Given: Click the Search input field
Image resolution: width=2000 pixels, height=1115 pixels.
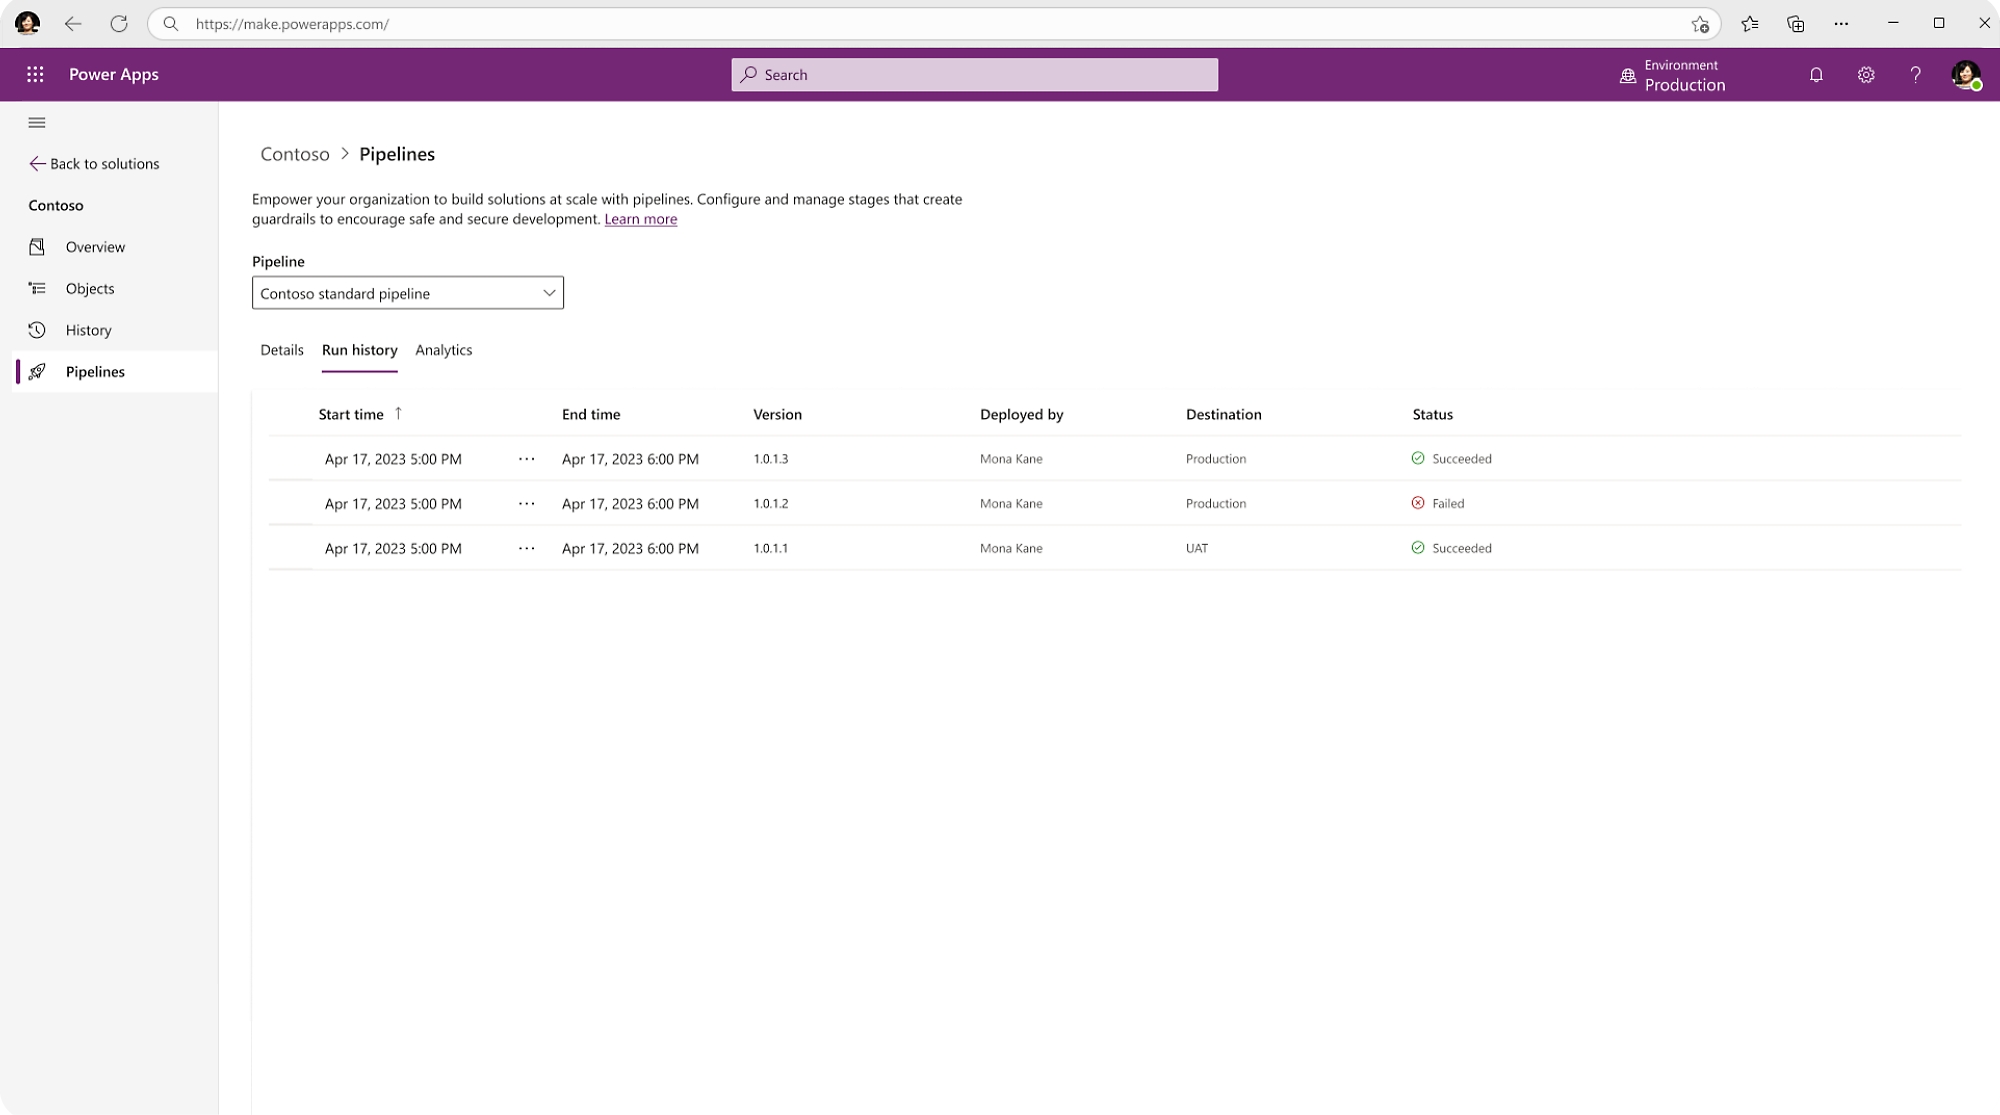Looking at the screenshot, I should tap(976, 74).
